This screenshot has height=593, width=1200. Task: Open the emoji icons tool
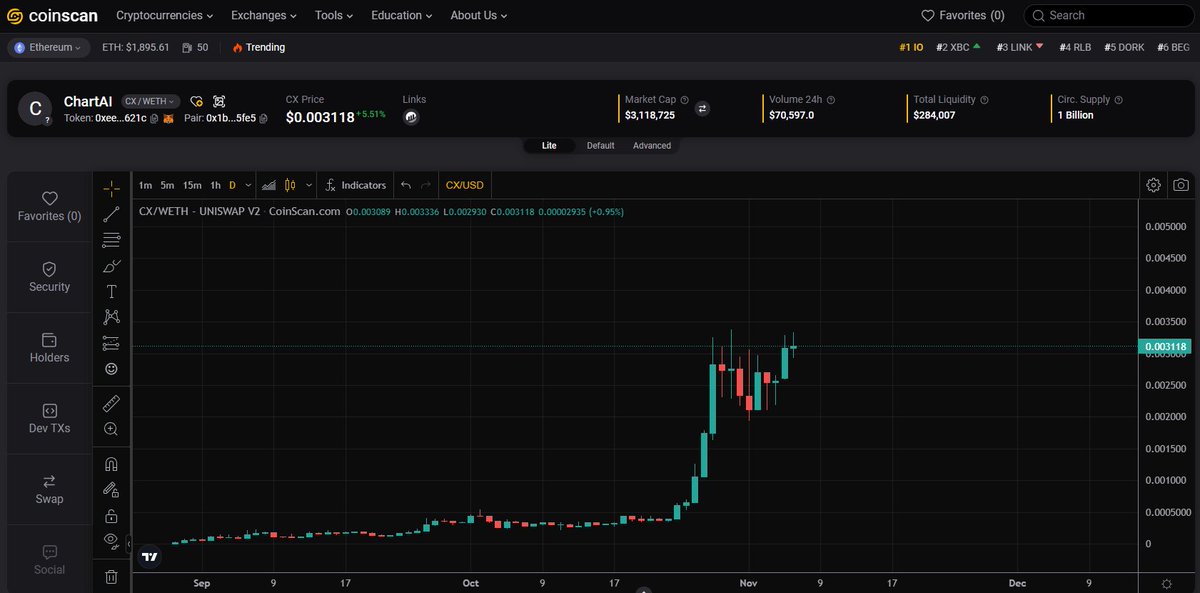coord(111,369)
